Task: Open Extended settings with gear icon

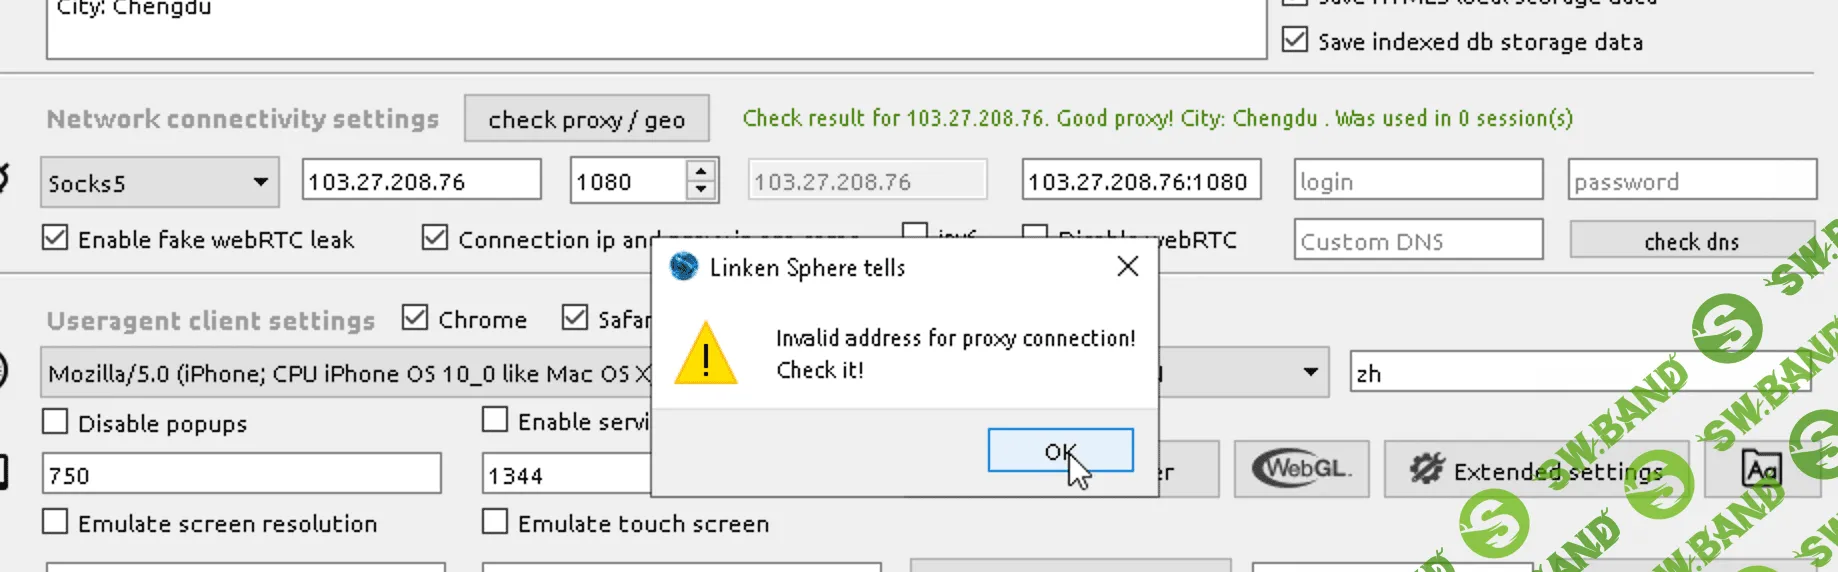Action: [x=1536, y=469]
